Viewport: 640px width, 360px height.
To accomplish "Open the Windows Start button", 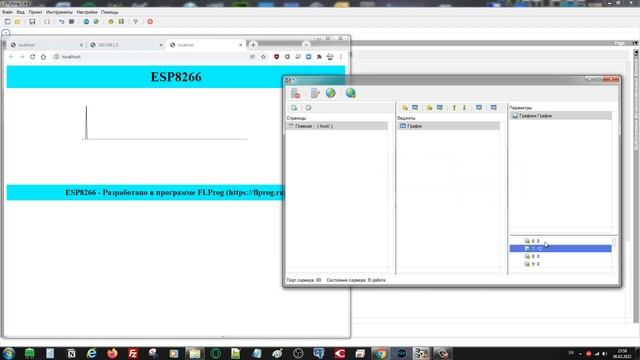I will tap(9, 353).
